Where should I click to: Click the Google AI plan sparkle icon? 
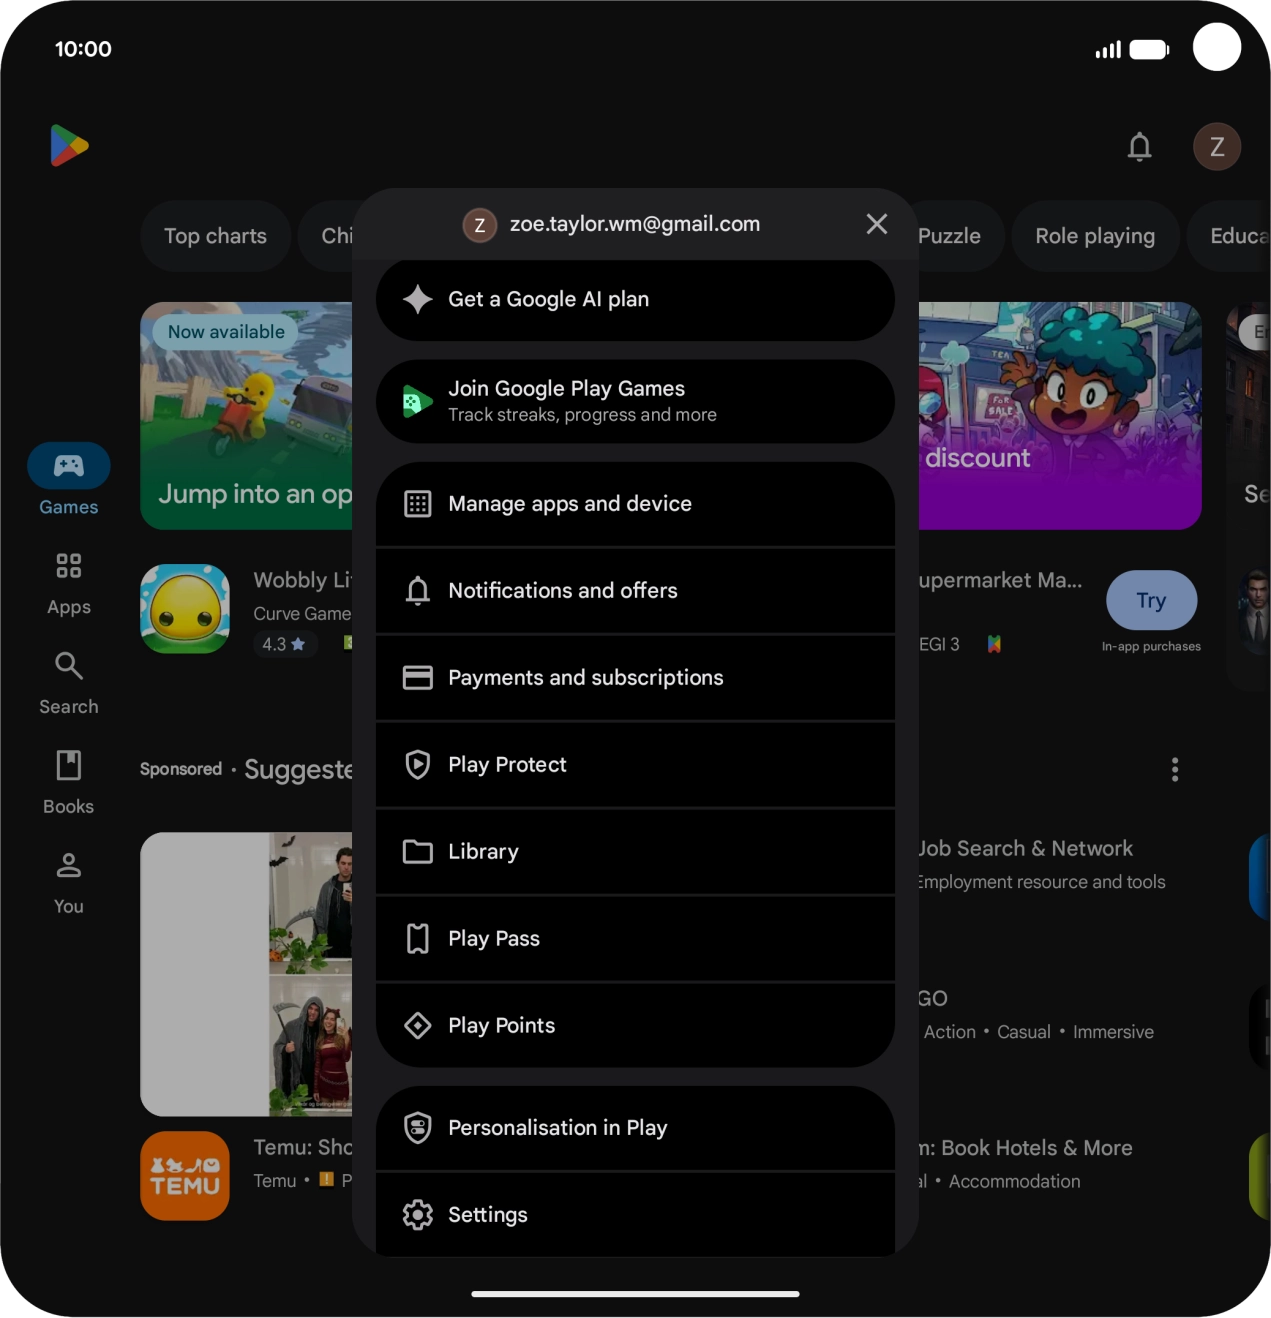tap(417, 299)
